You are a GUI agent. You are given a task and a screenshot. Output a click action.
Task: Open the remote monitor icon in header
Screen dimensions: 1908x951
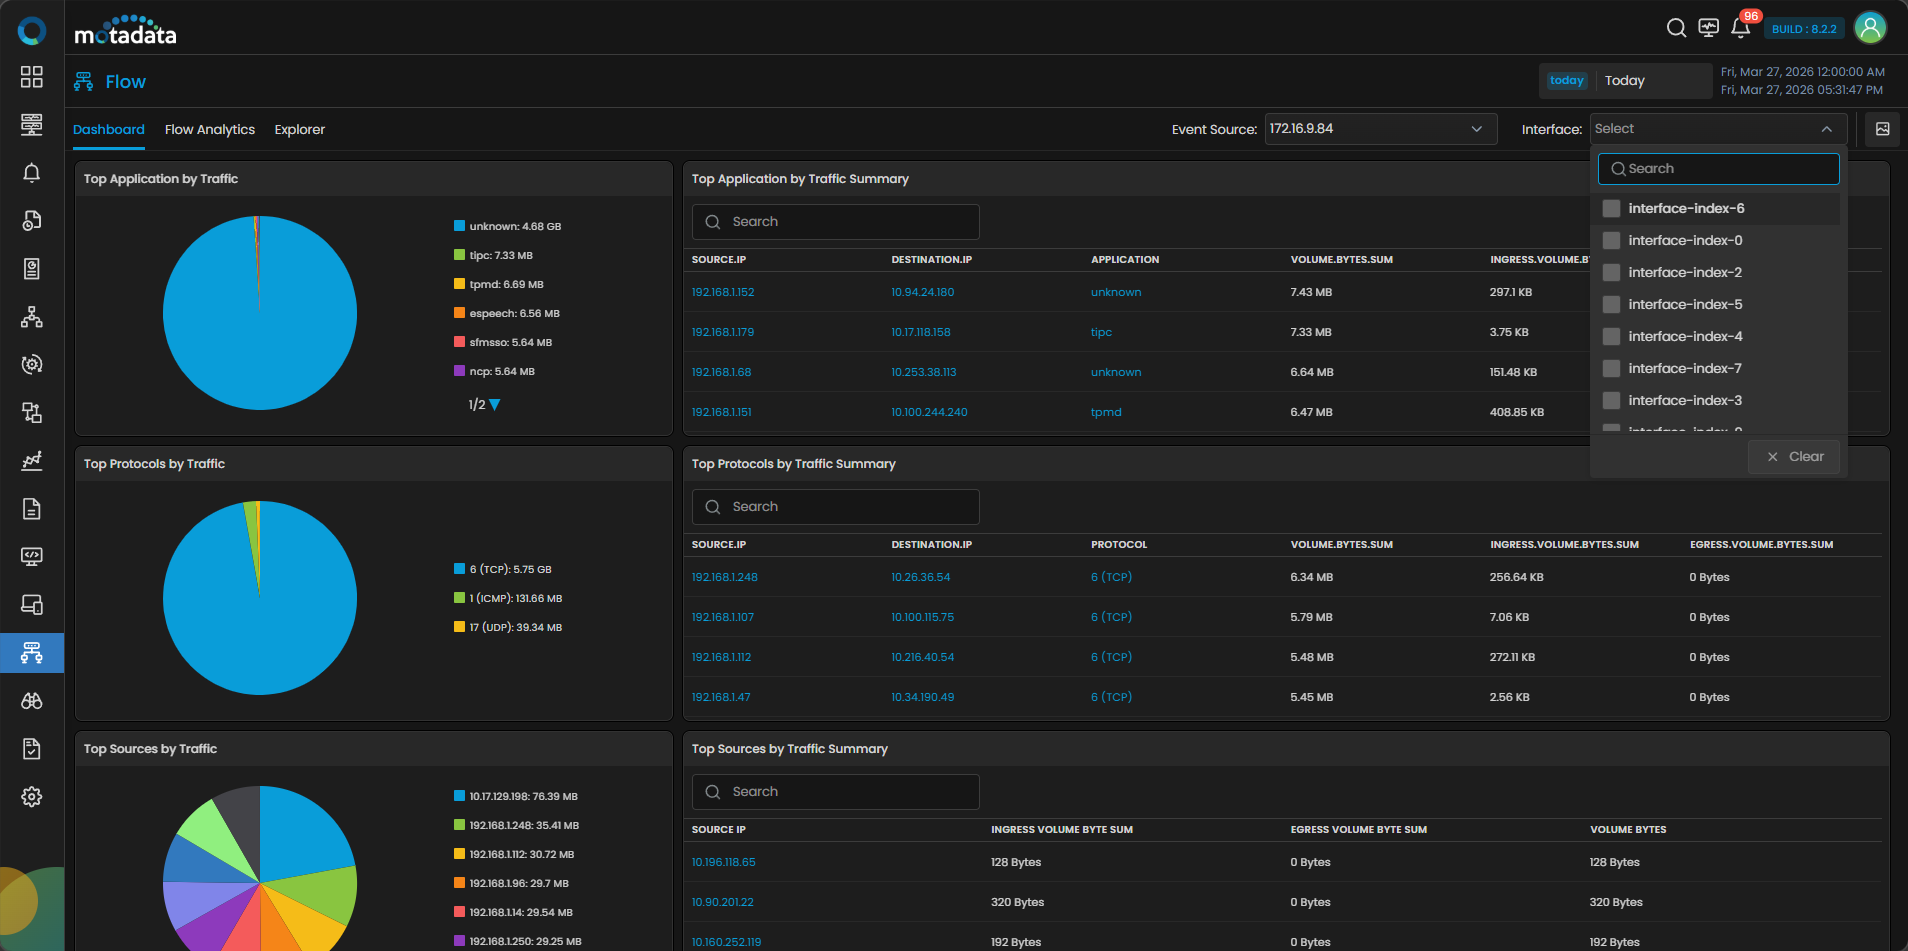1708,28
